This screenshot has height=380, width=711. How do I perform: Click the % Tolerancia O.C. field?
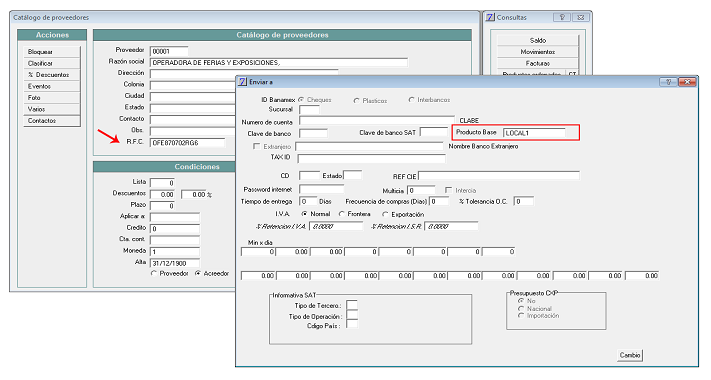pyautogui.click(x=524, y=201)
